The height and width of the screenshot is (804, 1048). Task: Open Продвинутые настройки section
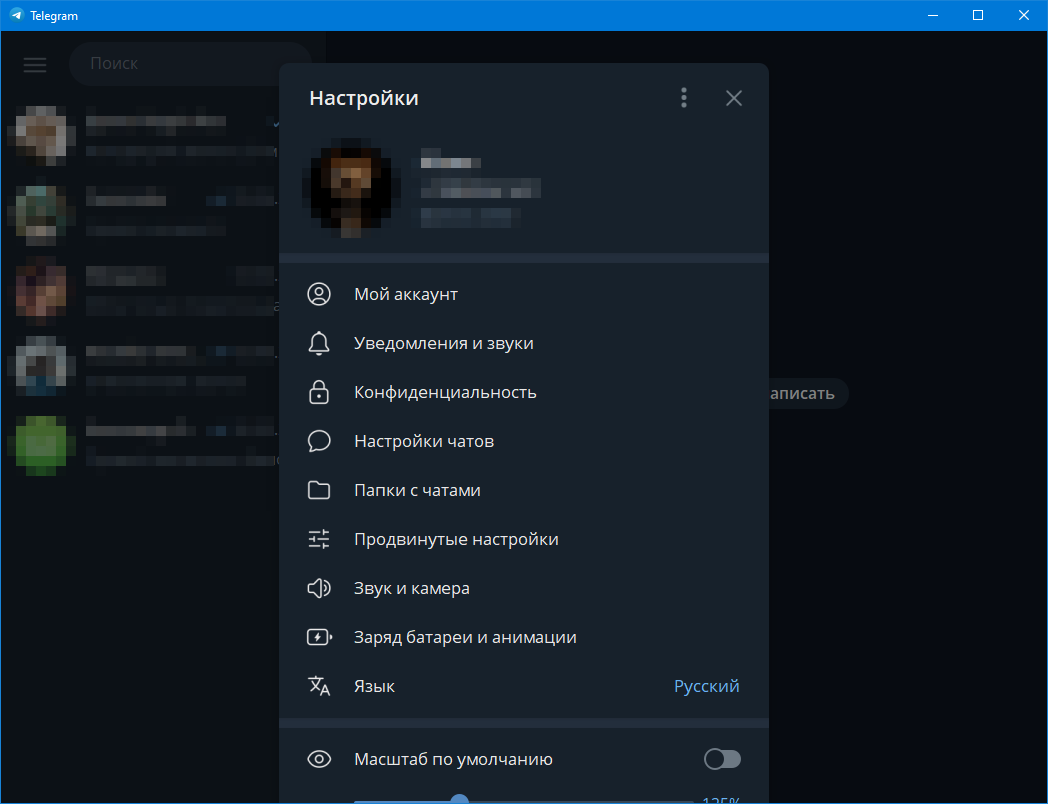coord(523,539)
